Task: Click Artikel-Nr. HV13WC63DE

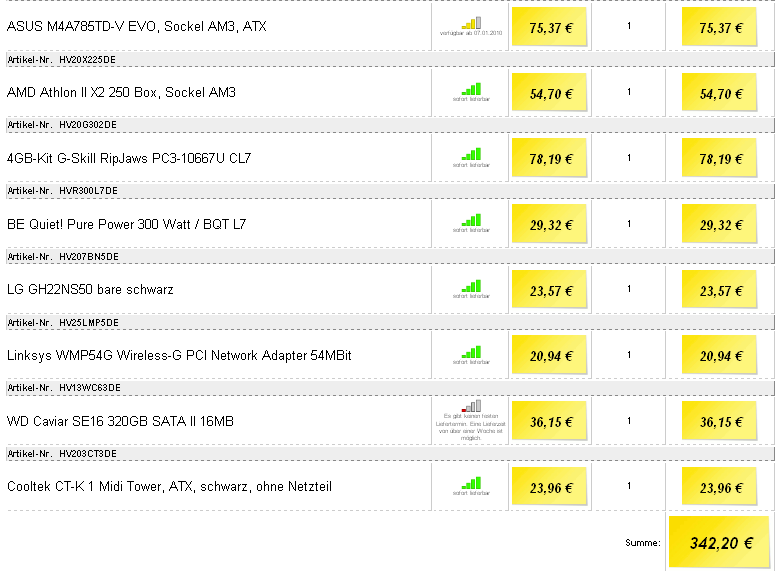Action: 64,388
